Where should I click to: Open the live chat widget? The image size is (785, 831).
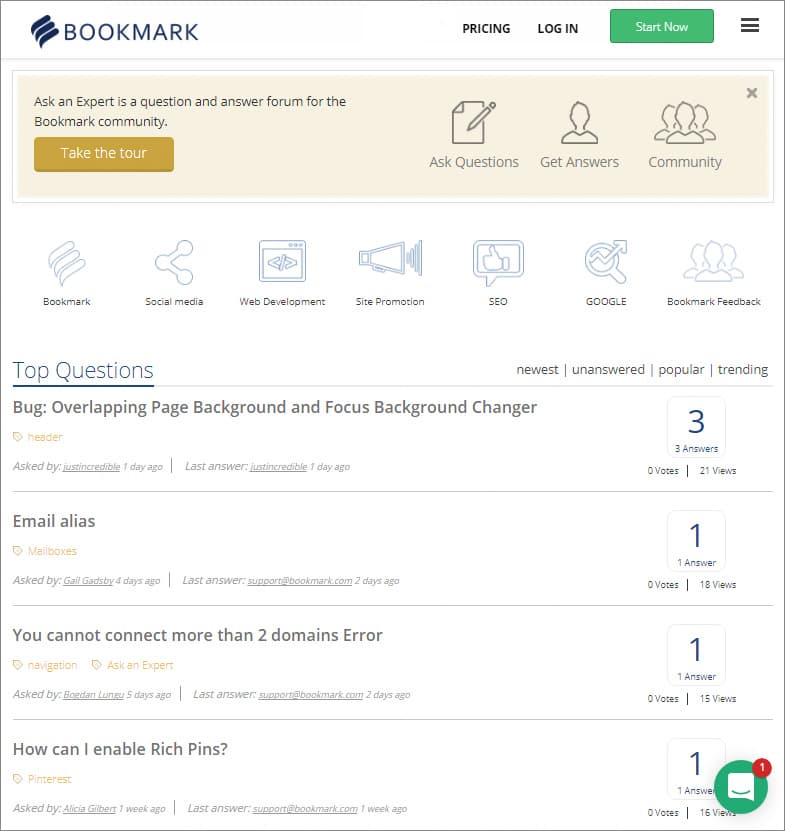click(740, 787)
